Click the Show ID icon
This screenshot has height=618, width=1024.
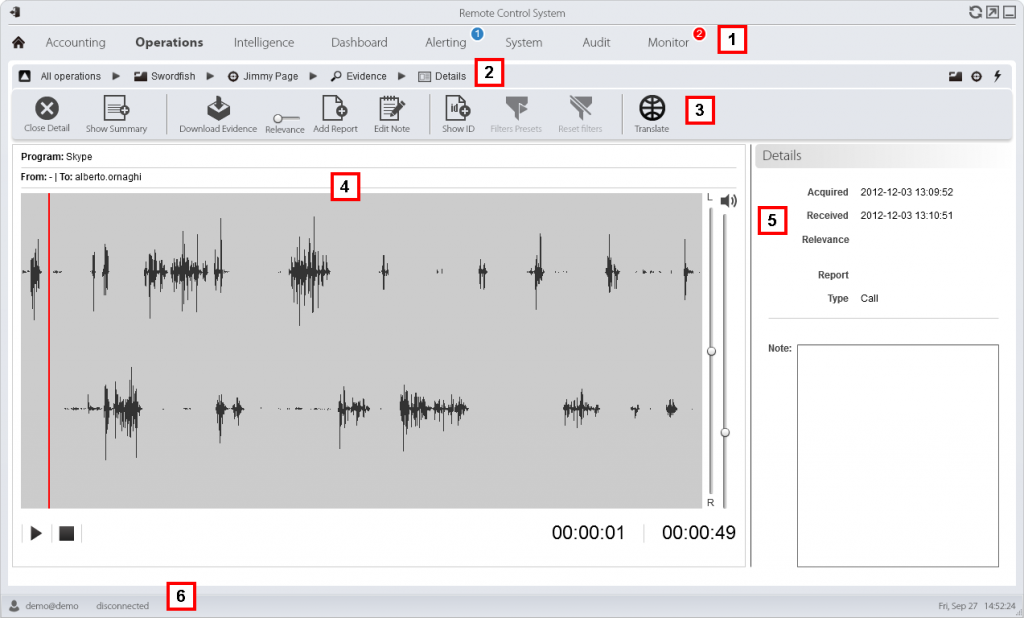(x=457, y=108)
